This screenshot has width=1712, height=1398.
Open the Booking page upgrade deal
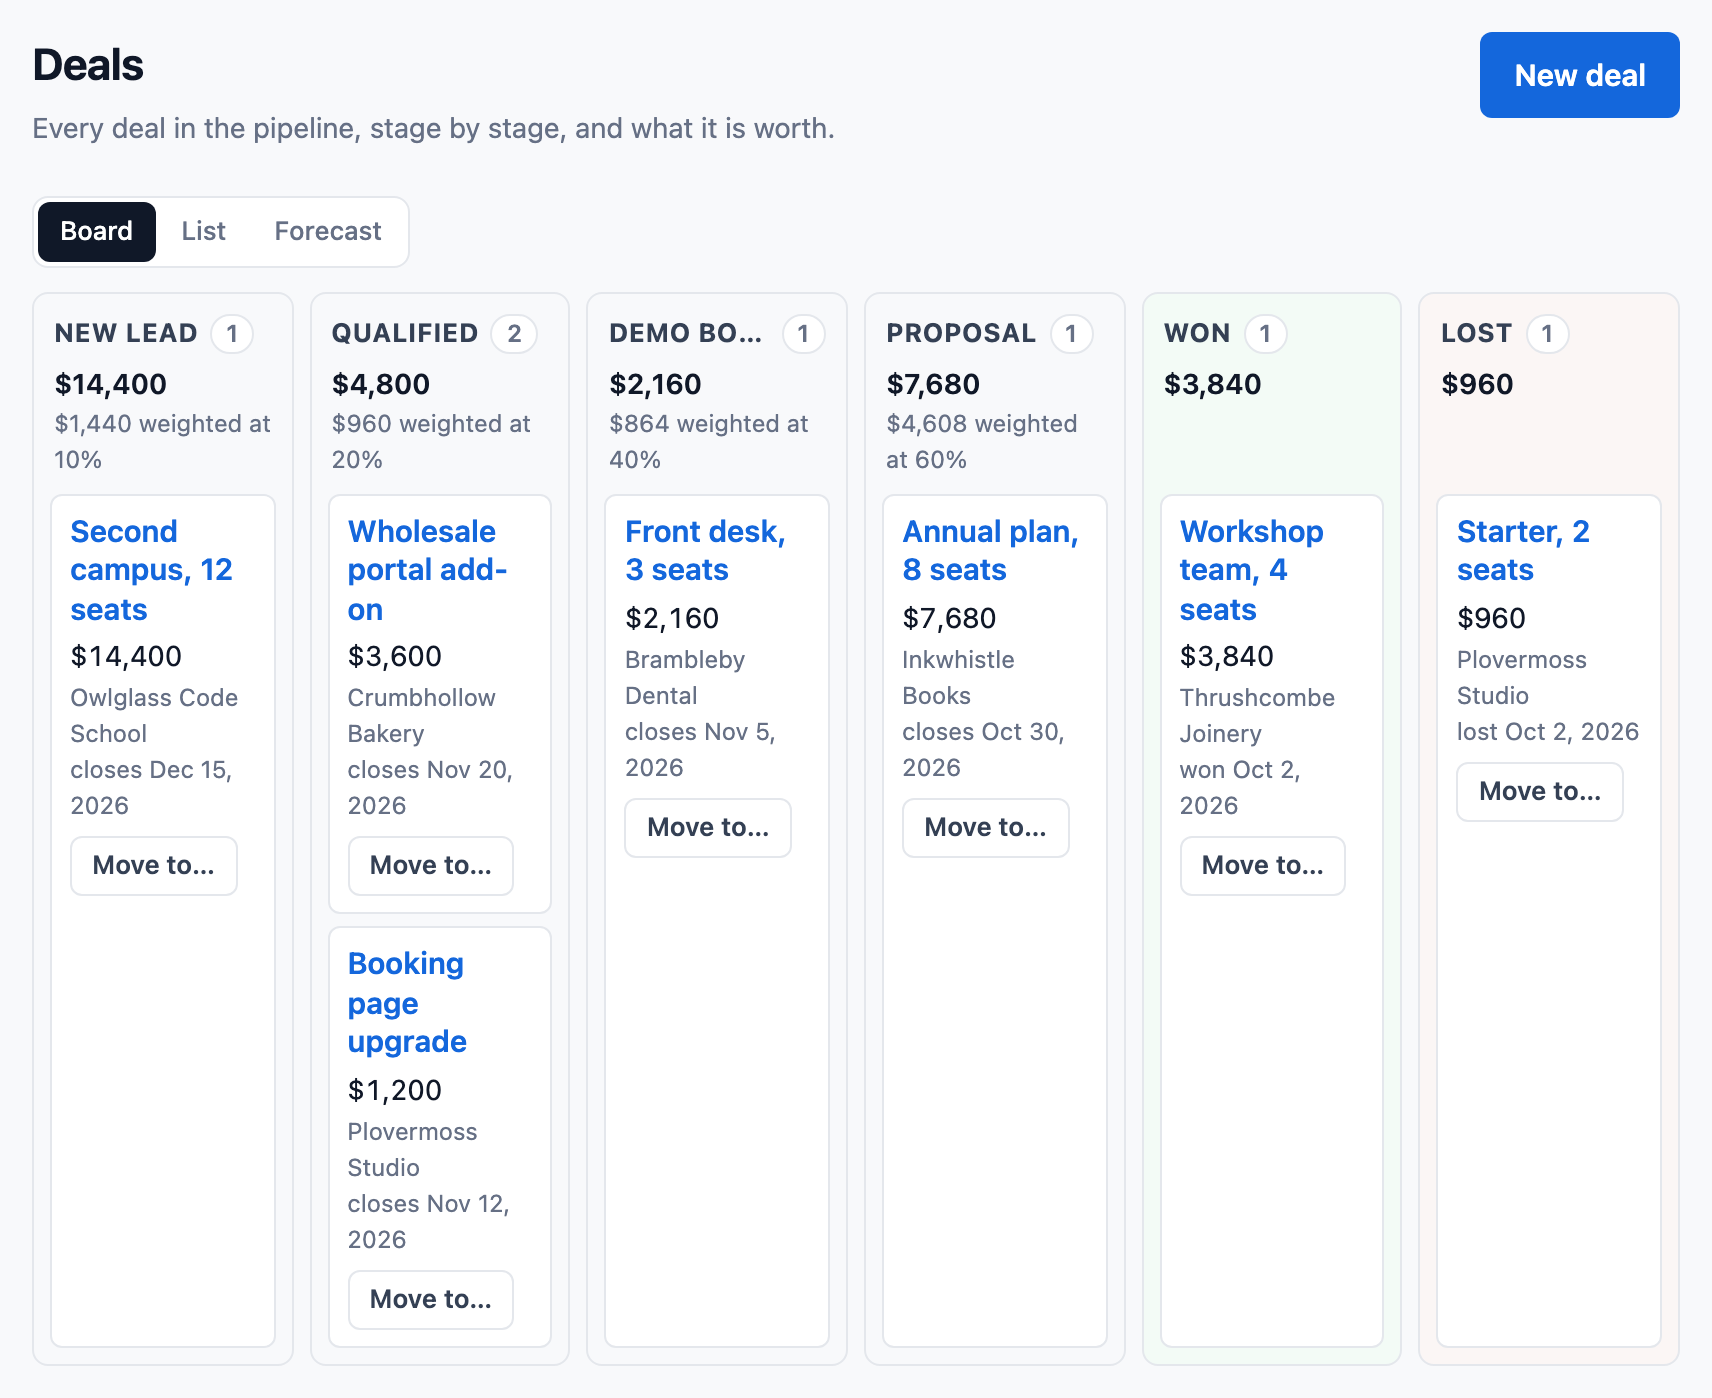point(407,1003)
